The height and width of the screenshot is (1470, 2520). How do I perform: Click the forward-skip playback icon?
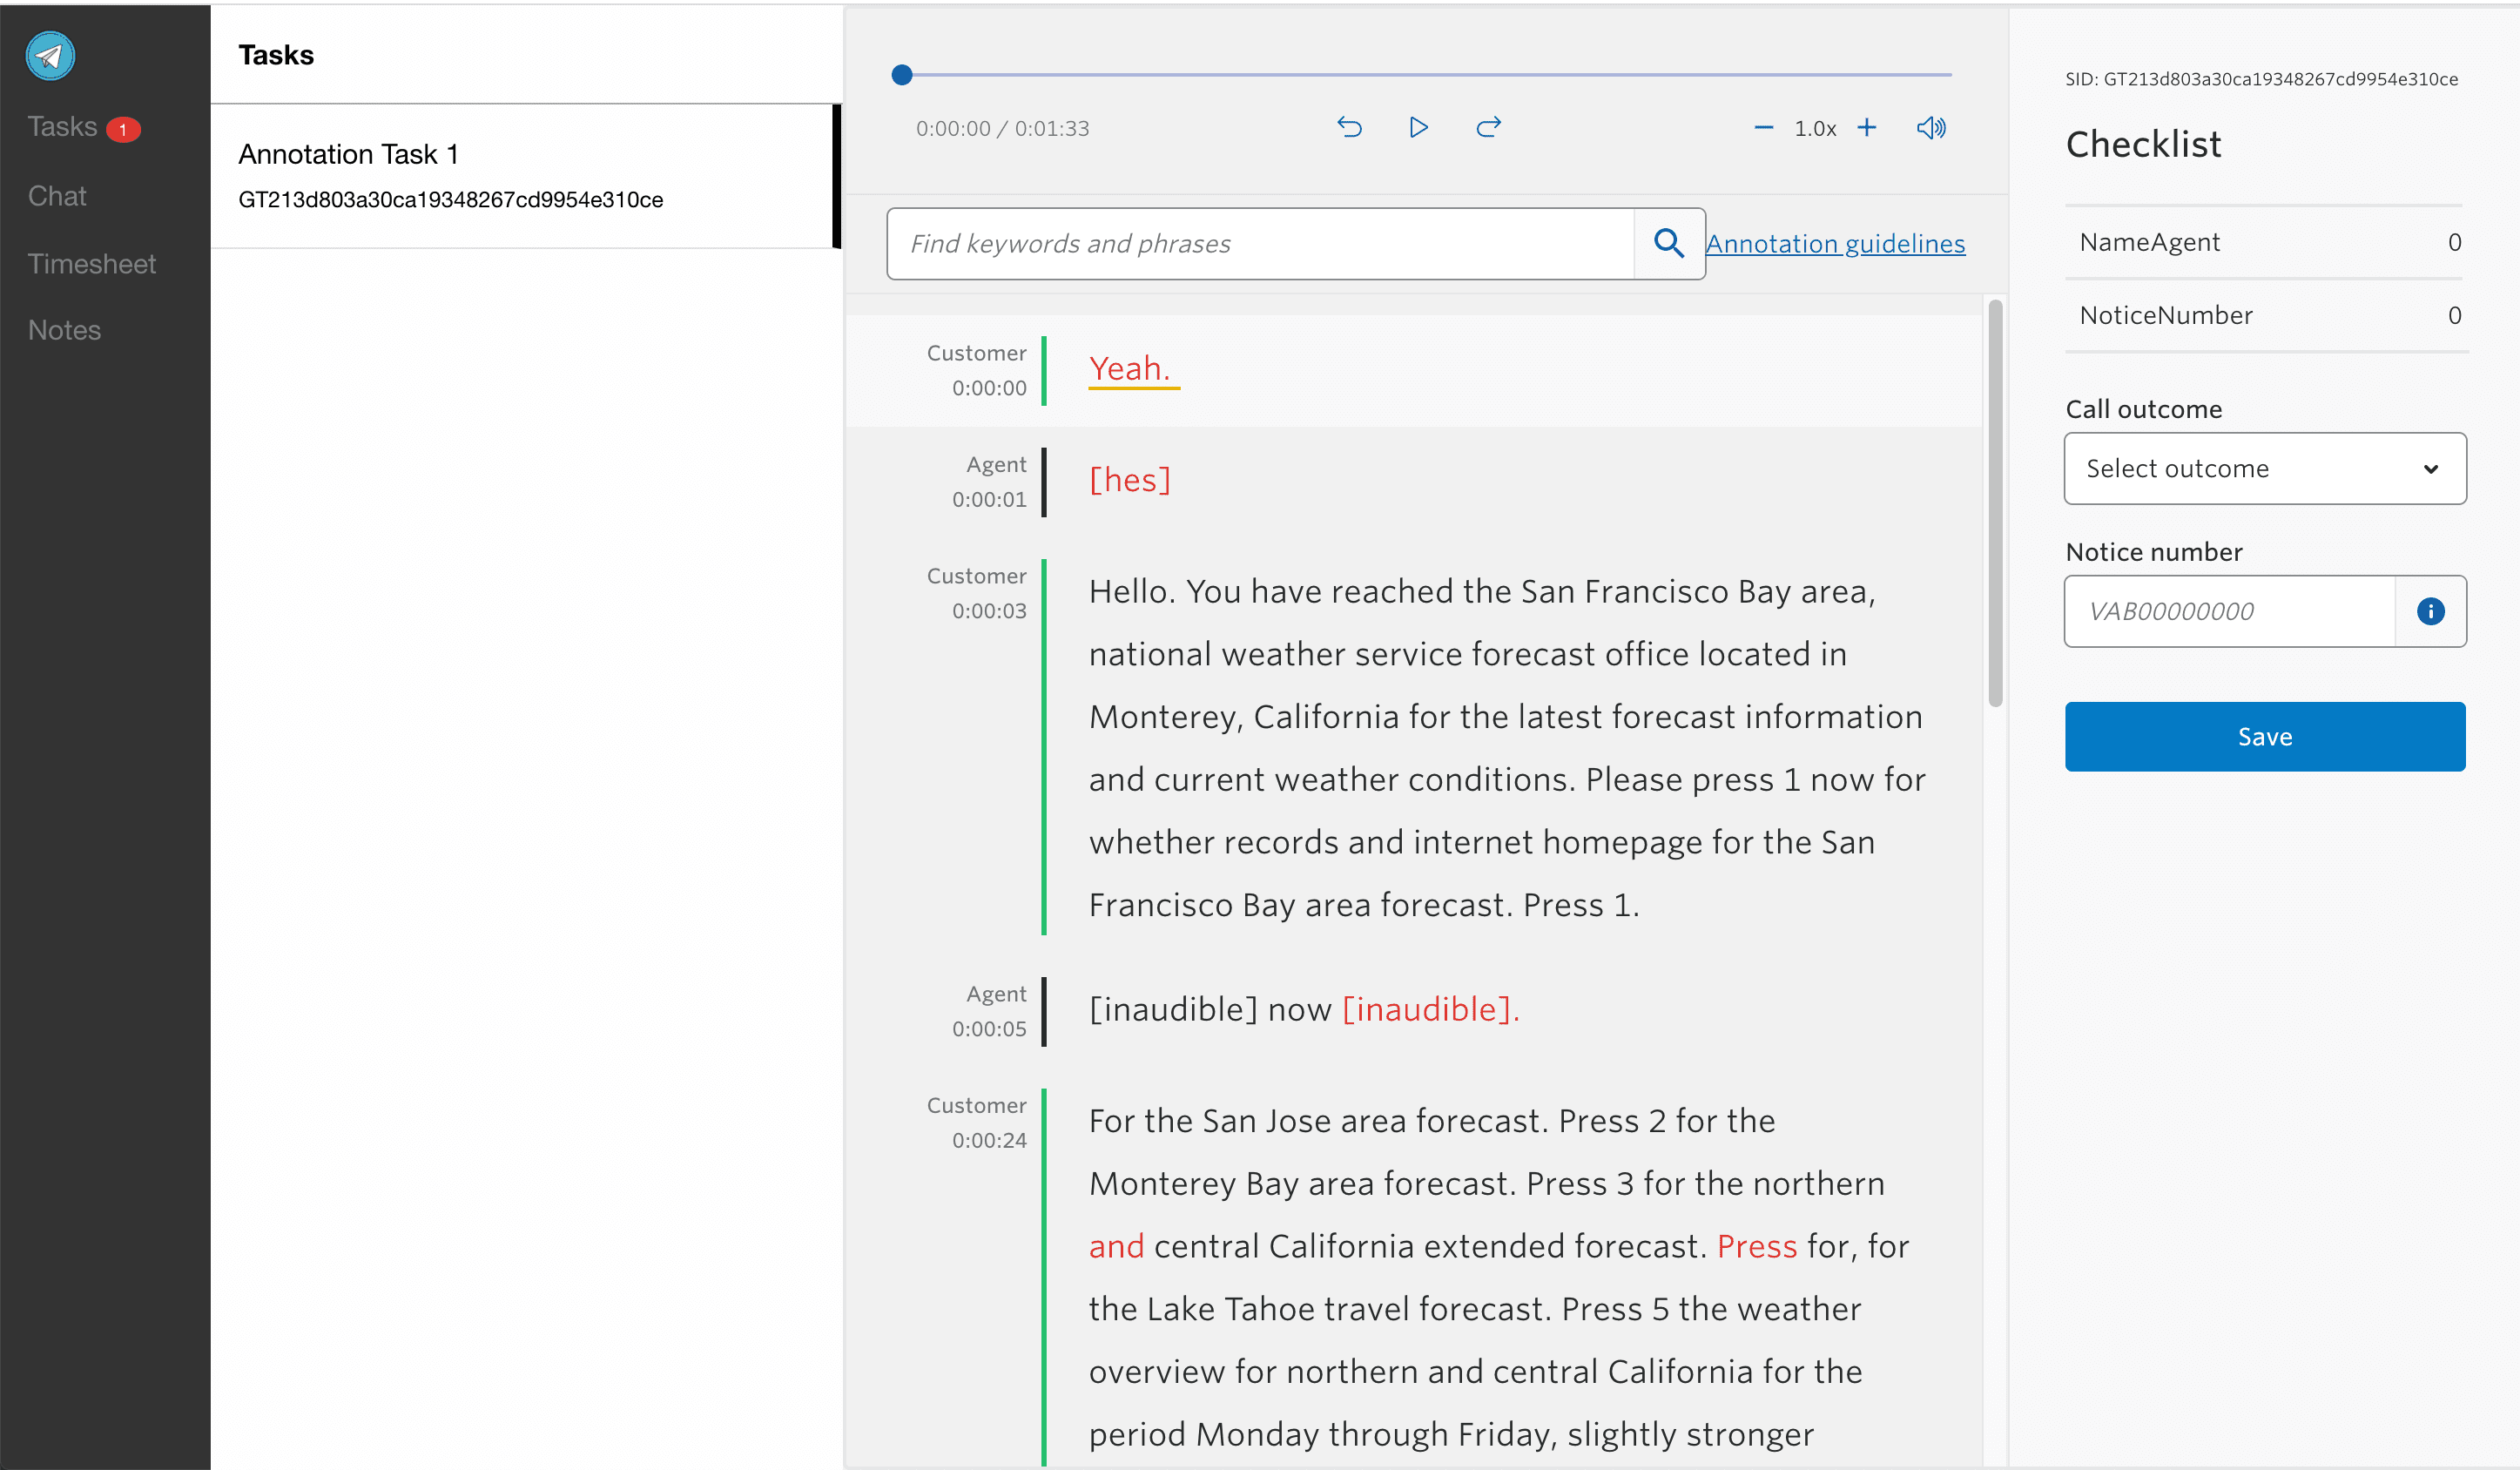1488,127
